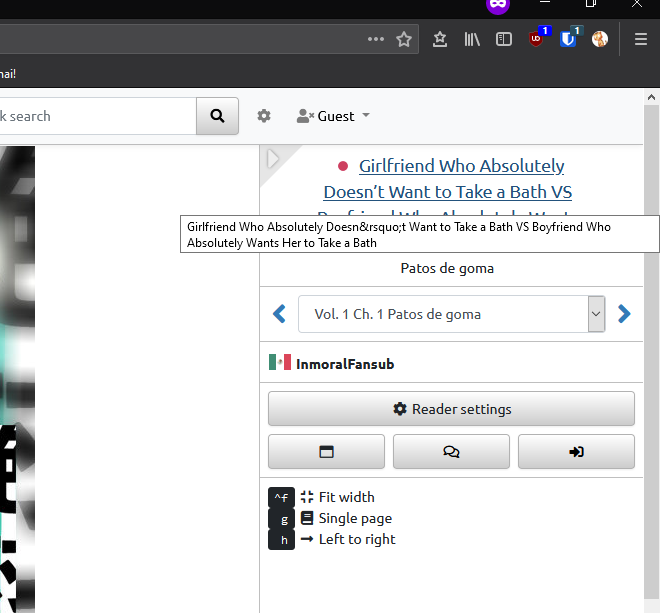
Task: Open the Bitwarden extension icon
Action: 569,39
